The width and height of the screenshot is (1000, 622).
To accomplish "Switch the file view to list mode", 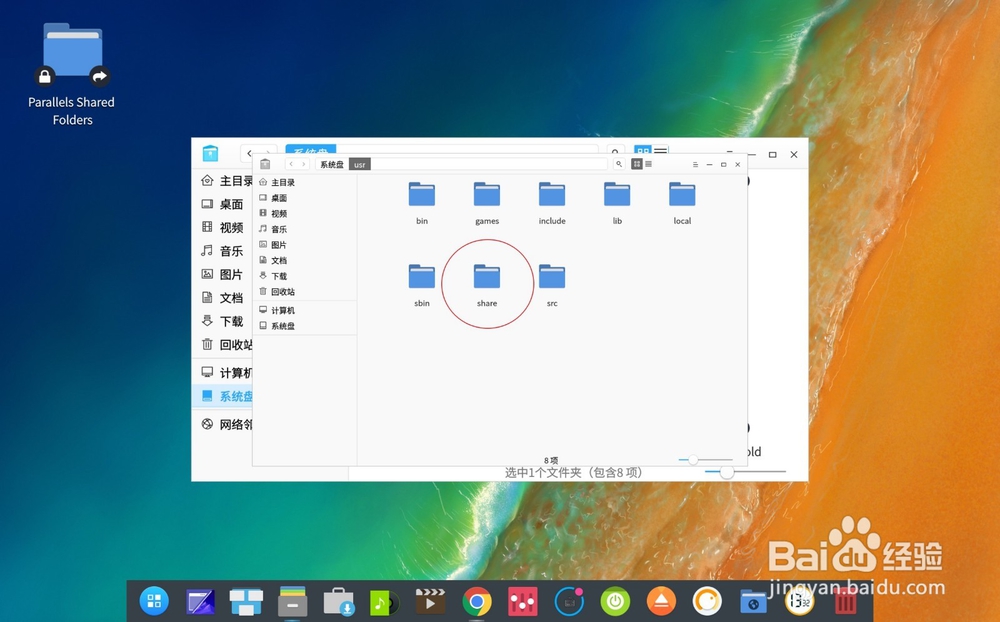I will [648, 163].
